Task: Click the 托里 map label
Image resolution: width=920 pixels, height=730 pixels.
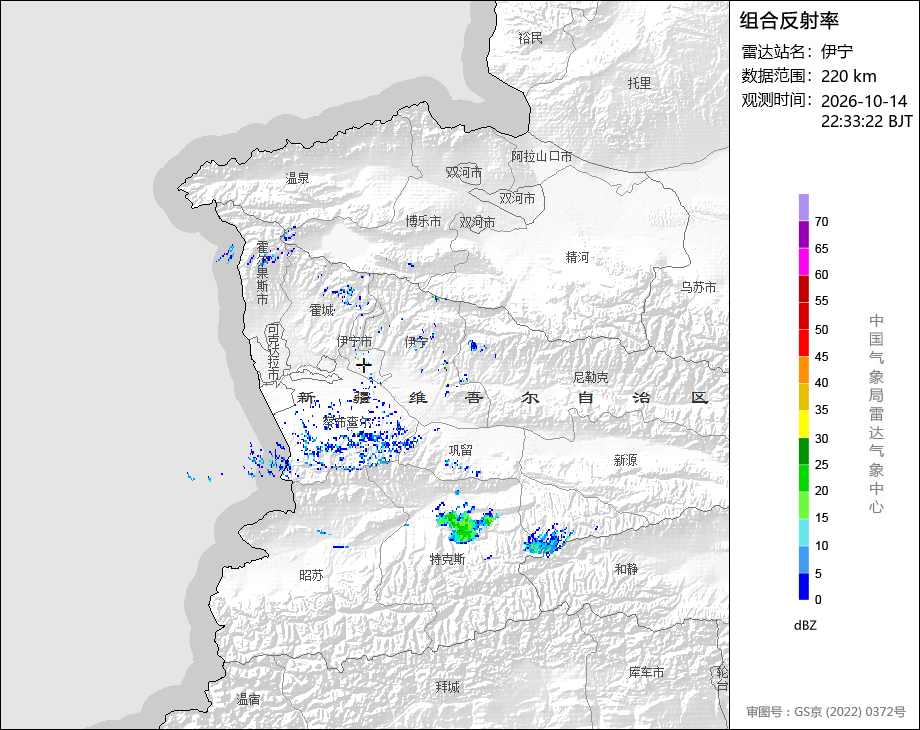Action: [x=640, y=83]
